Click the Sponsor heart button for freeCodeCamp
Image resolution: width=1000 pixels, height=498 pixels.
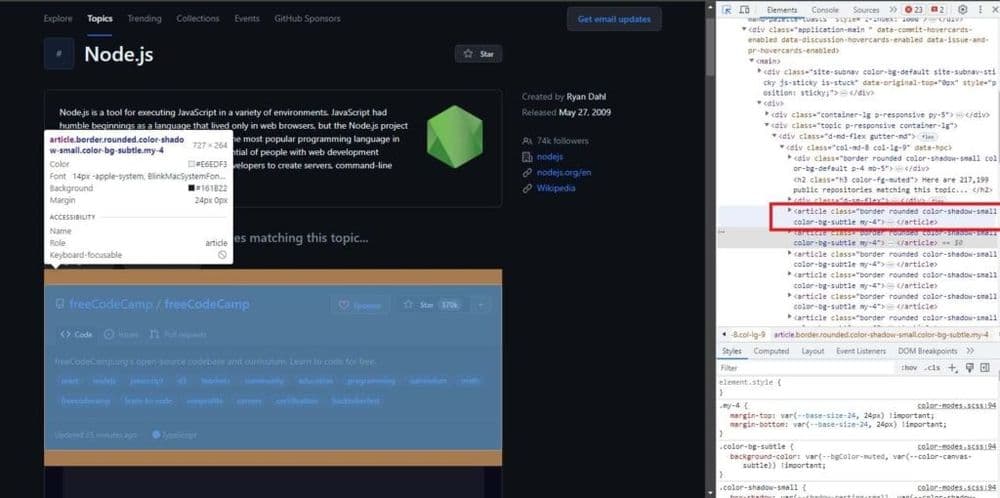[x=360, y=305]
